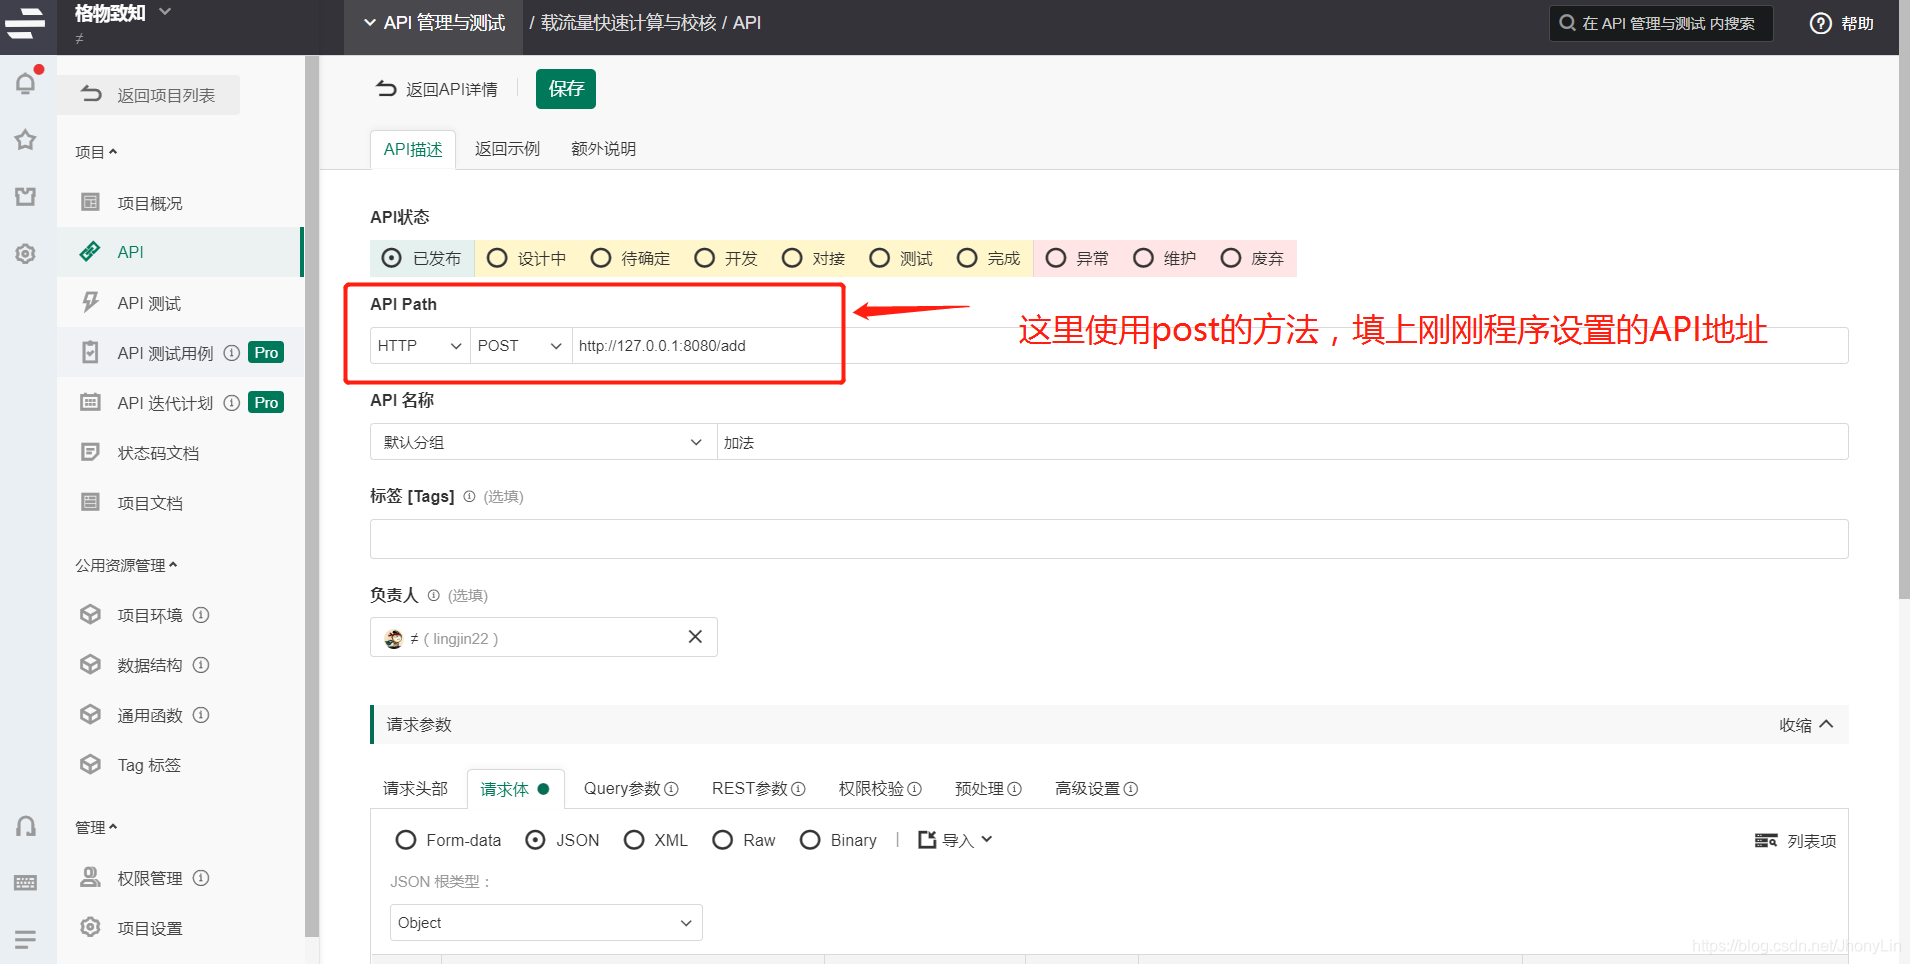Choose XML request body type
Viewport: 1910px width, 964px height.
634,840
